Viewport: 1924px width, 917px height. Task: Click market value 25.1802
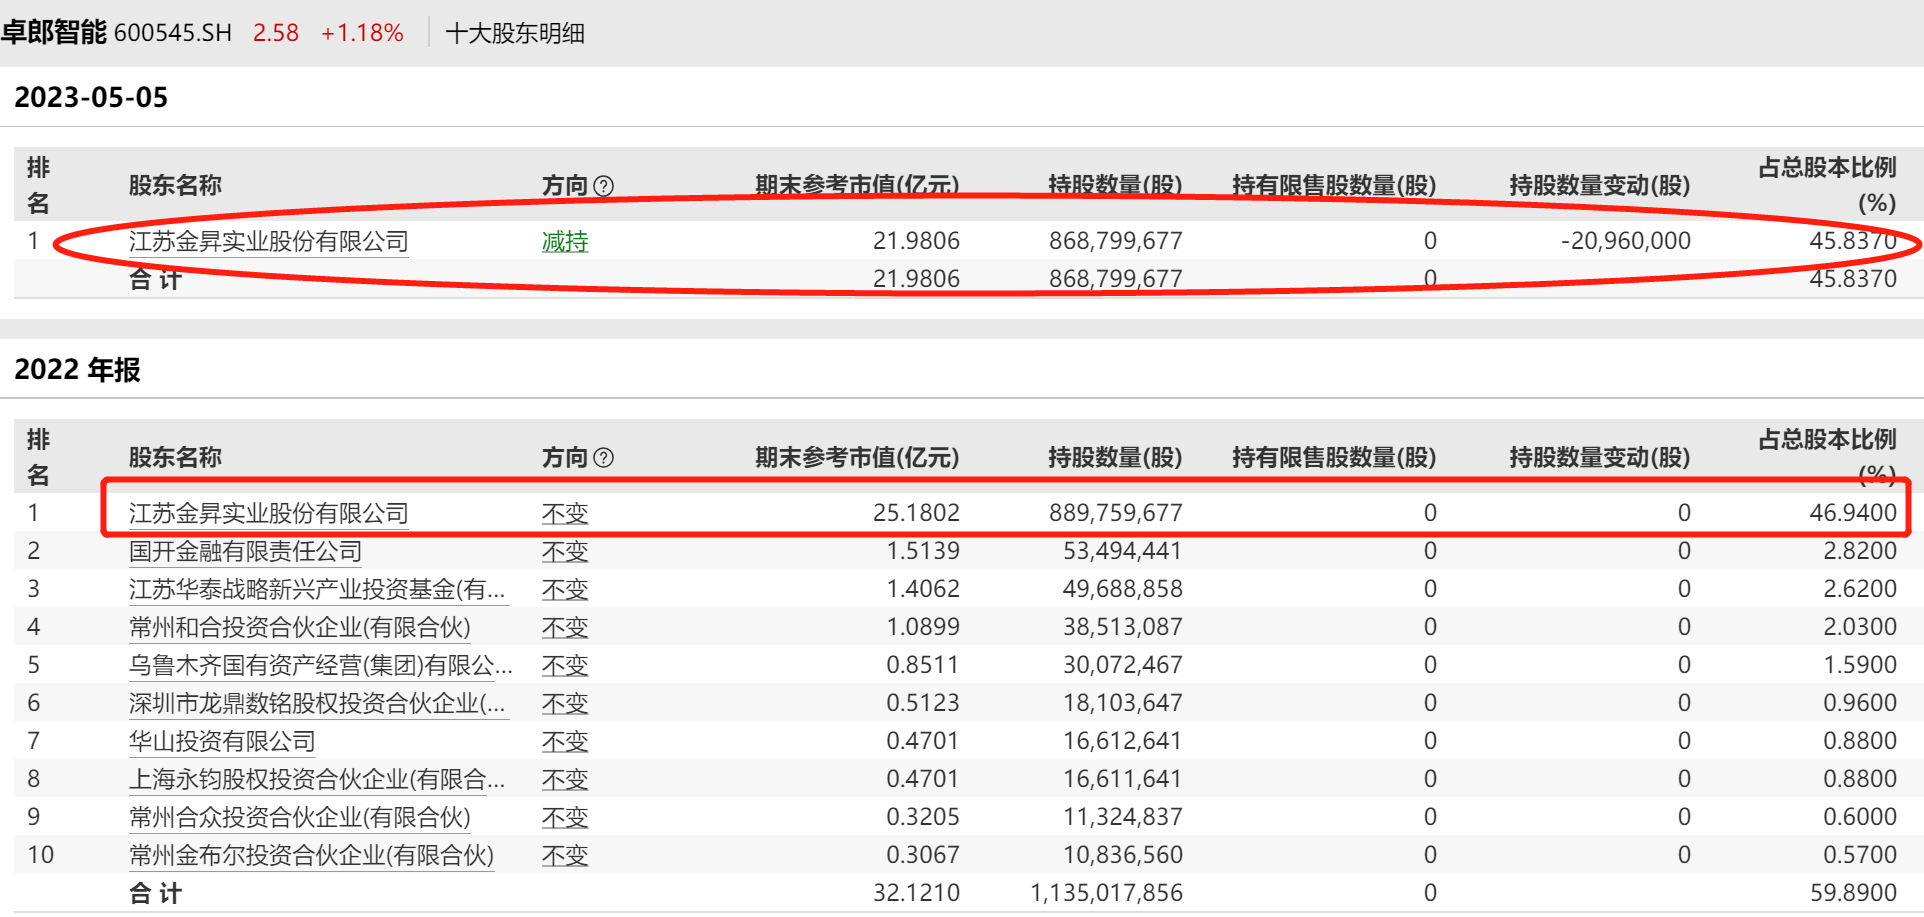tap(916, 513)
